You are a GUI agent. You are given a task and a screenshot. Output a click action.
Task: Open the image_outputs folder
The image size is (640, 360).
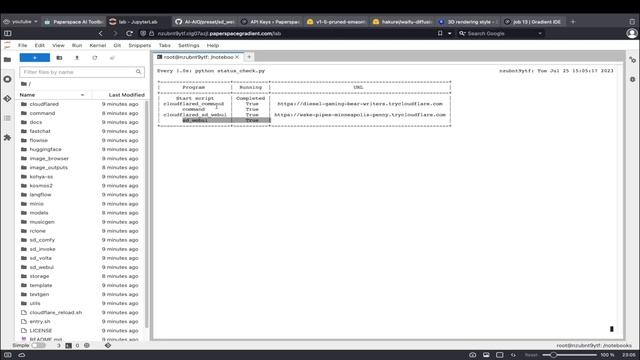pyautogui.click(x=49, y=167)
